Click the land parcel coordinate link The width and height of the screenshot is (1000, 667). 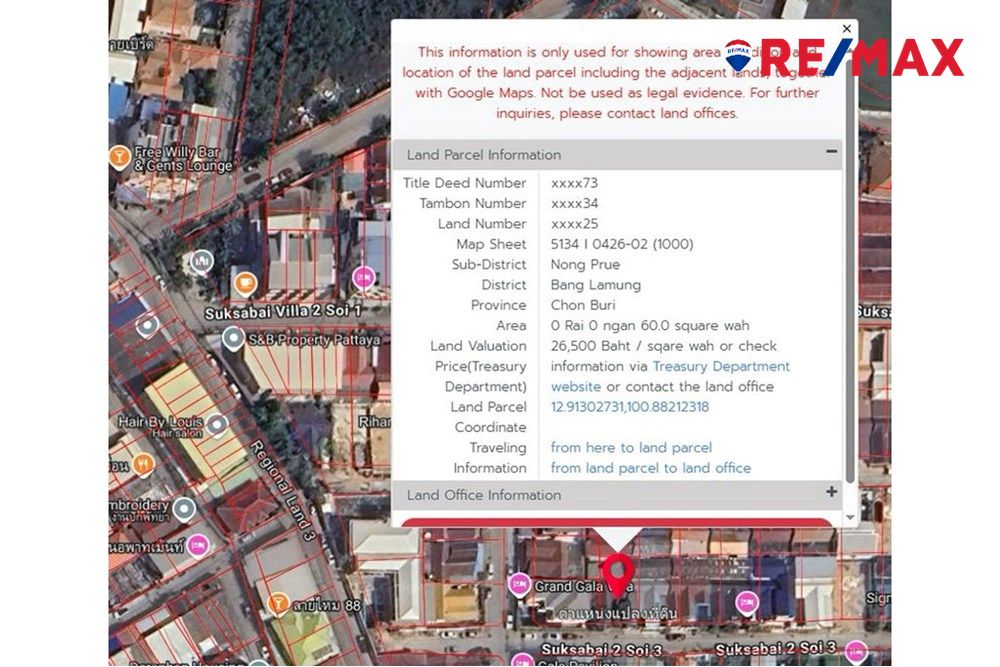630,407
